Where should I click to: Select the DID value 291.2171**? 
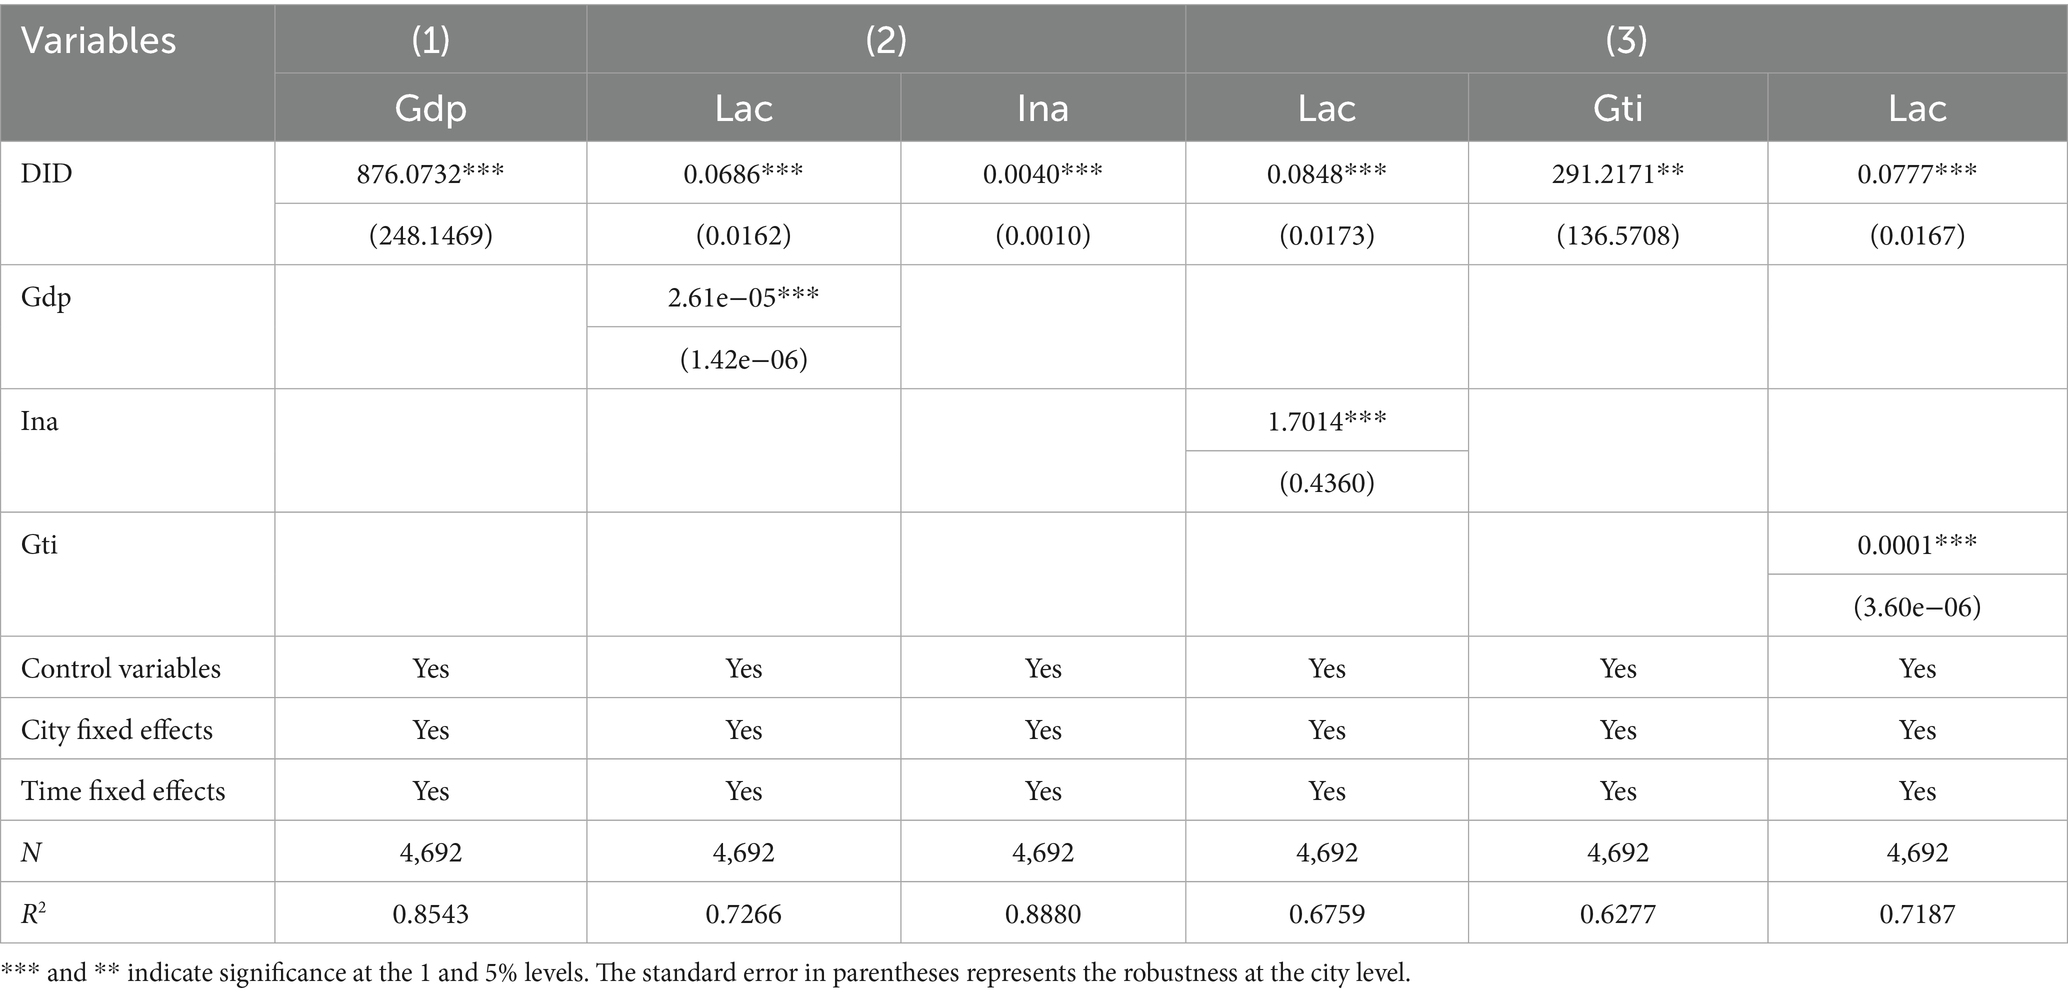click(x=1617, y=174)
